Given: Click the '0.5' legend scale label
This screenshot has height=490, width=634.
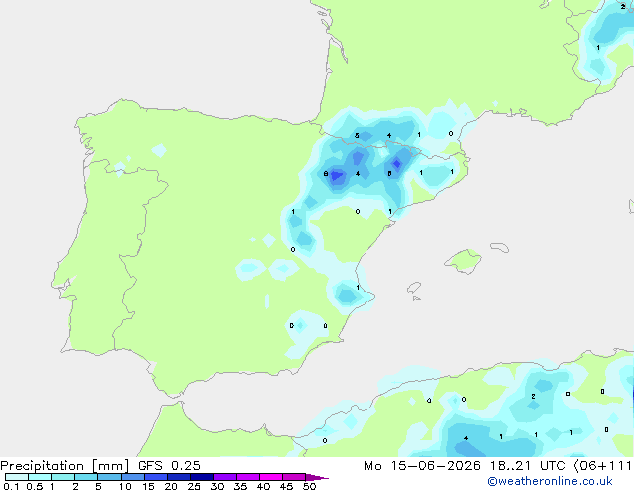Looking at the screenshot, I should click(35, 486).
